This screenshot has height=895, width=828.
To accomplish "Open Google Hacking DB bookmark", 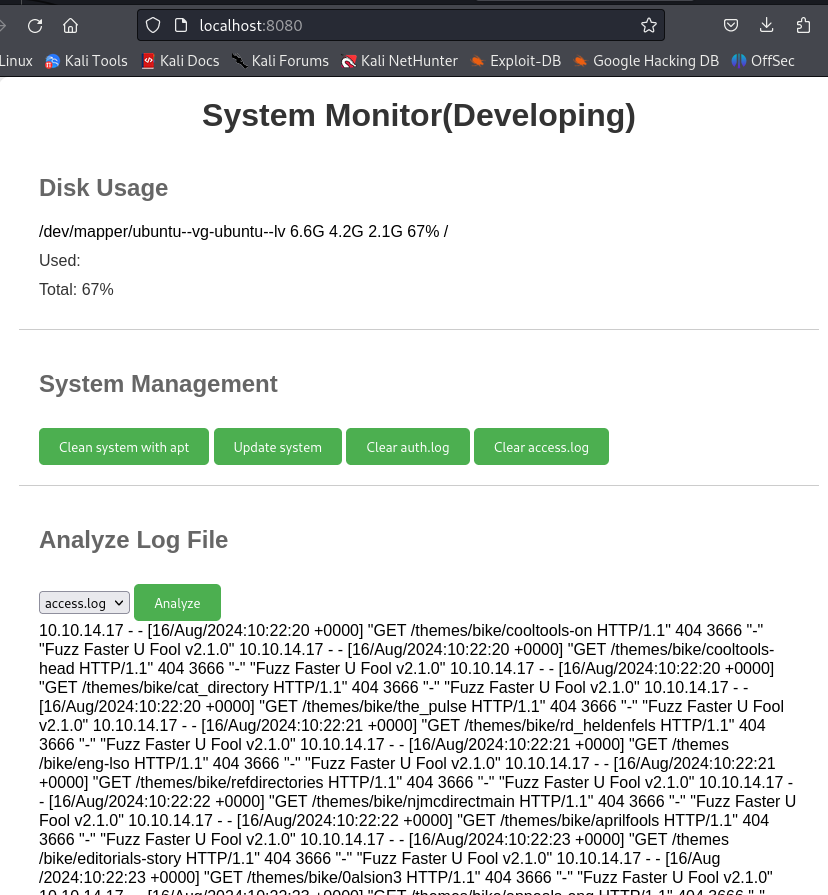I will coord(646,61).
